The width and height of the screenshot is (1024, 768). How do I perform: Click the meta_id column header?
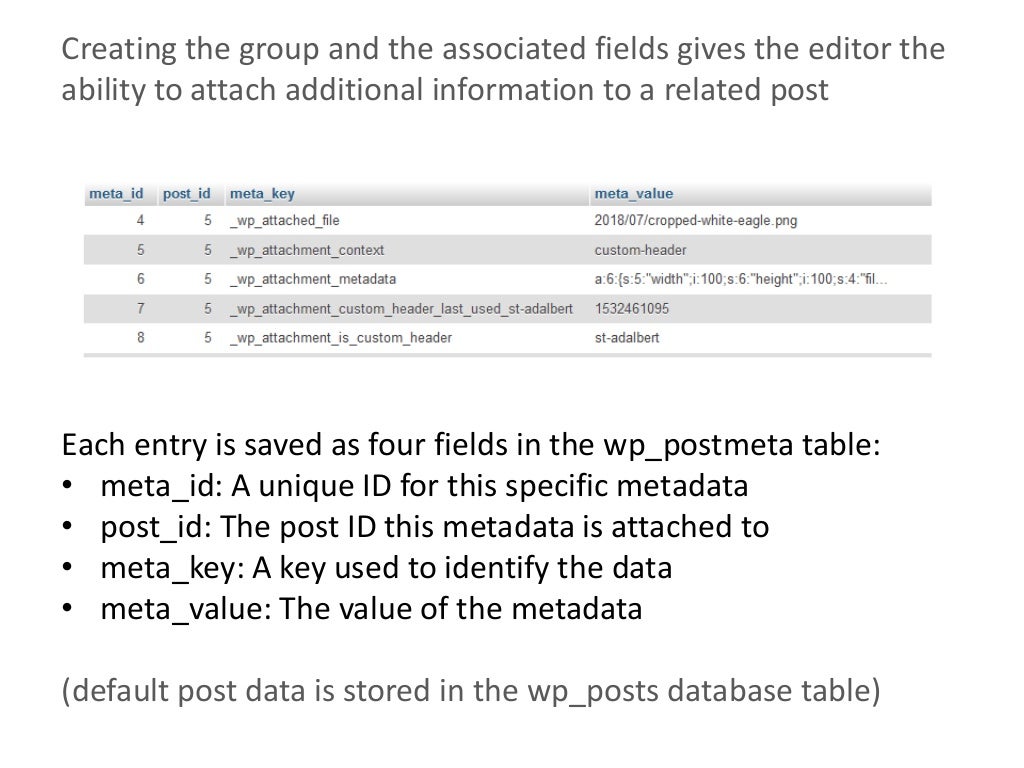[x=116, y=193]
